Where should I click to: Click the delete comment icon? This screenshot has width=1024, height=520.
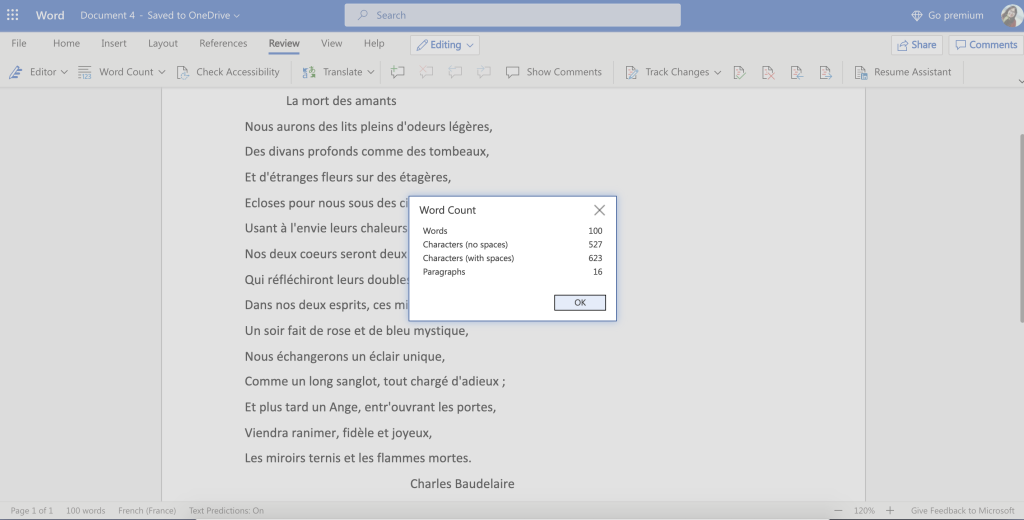[426, 72]
